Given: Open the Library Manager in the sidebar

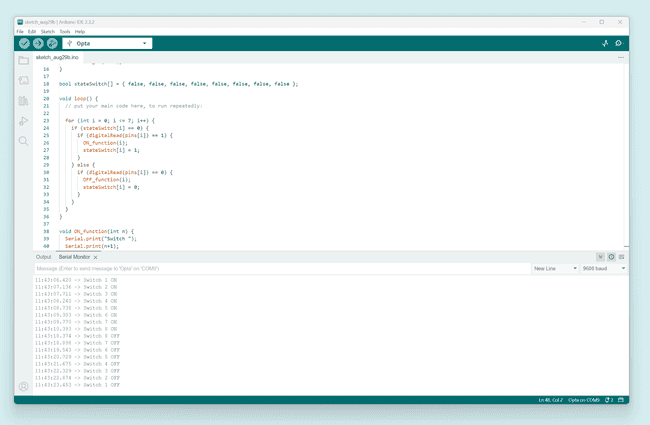Looking at the screenshot, I should point(23,101).
